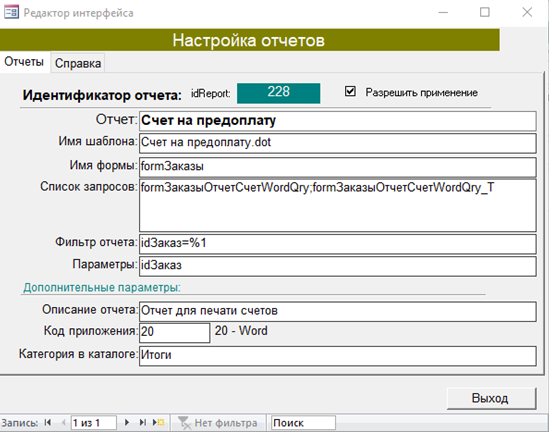
Task: Click the form icon in the title bar
Action: [x=11, y=13]
